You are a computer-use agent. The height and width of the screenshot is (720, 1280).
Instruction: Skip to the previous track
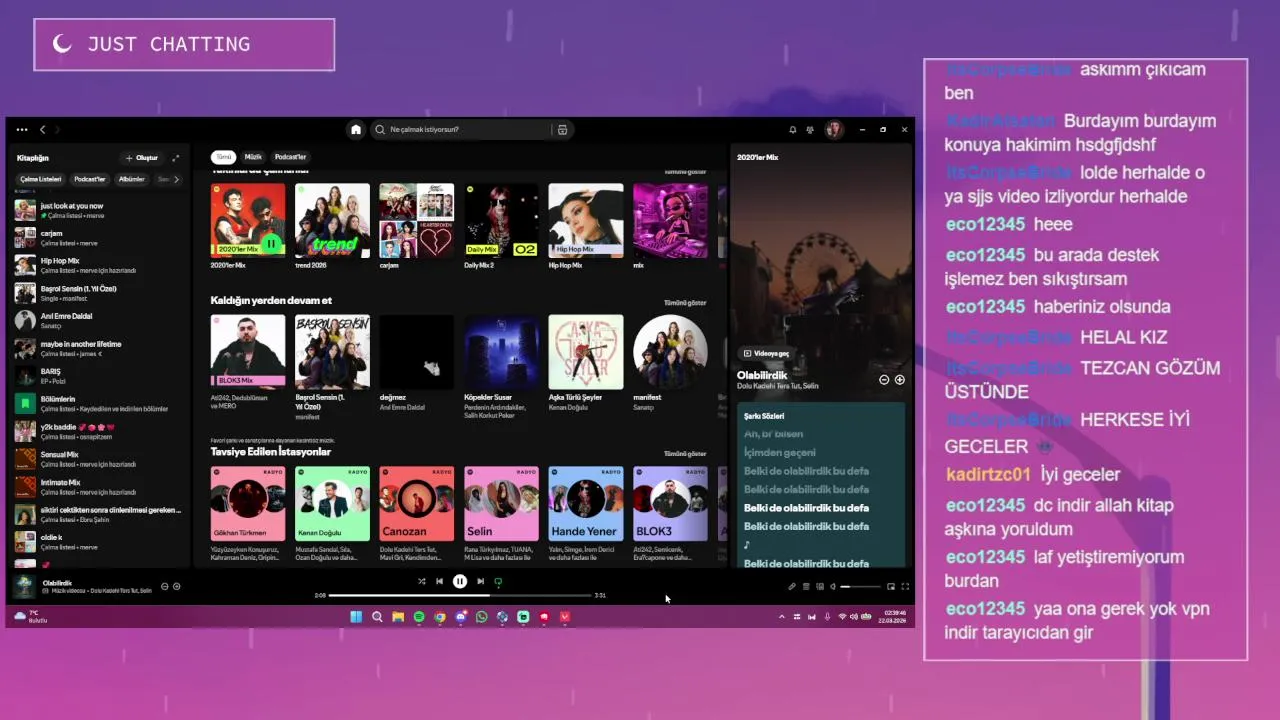tap(439, 581)
